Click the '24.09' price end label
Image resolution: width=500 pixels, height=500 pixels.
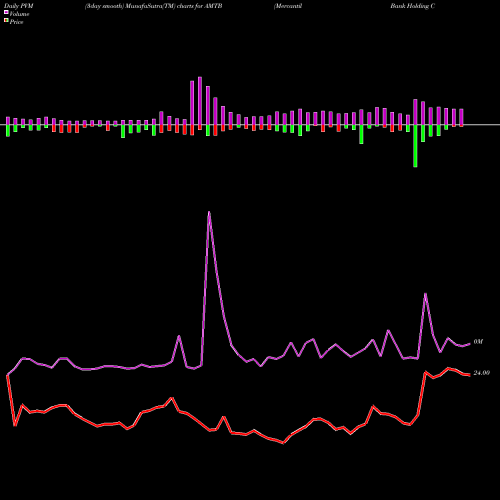coord(482,373)
